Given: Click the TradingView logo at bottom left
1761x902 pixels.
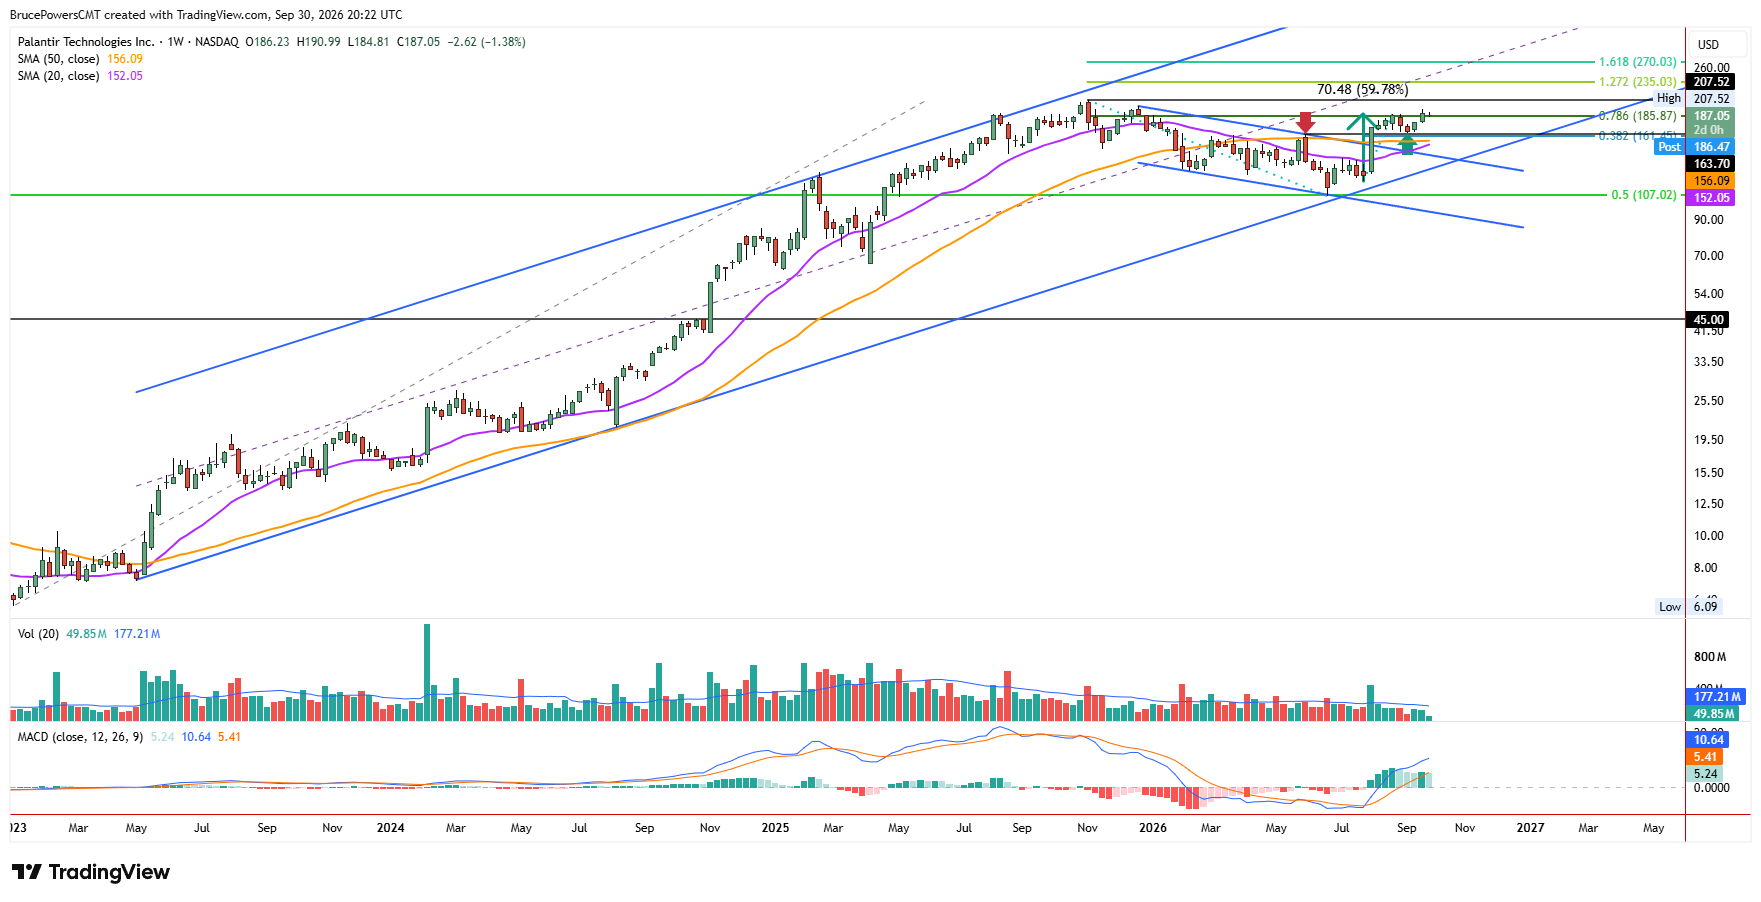Looking at the screenshot, I should click(x=91, y=872).
